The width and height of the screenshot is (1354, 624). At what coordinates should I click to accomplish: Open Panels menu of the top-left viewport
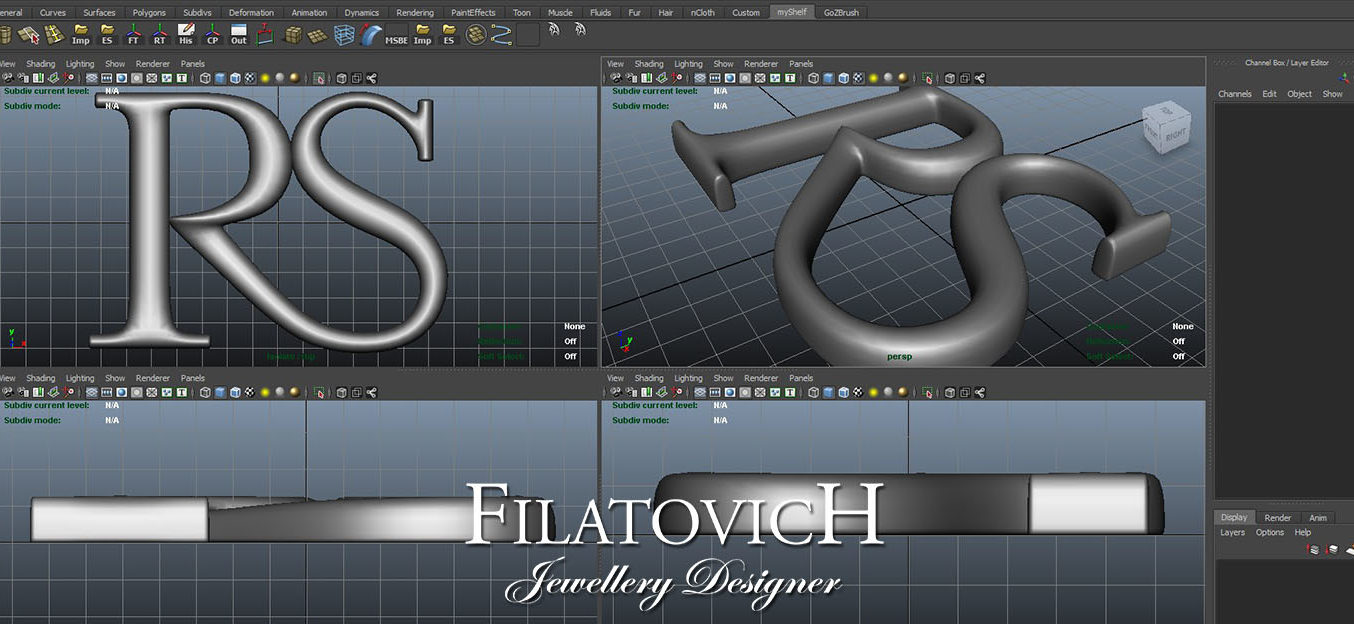point(193,64)
